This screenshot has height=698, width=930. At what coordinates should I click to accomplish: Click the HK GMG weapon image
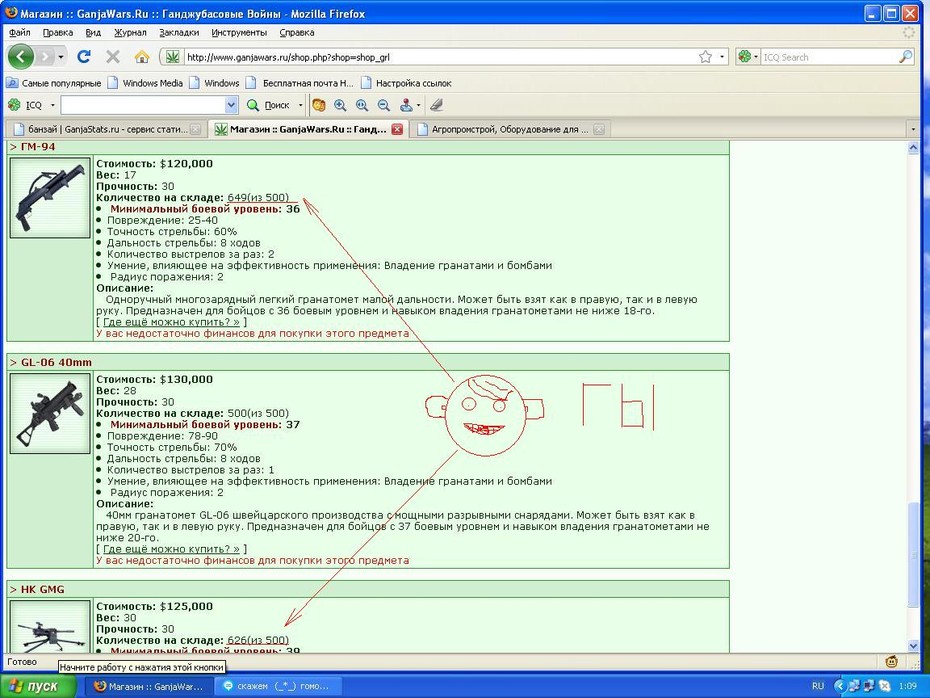pyautogui.click(x=50, y=627)
